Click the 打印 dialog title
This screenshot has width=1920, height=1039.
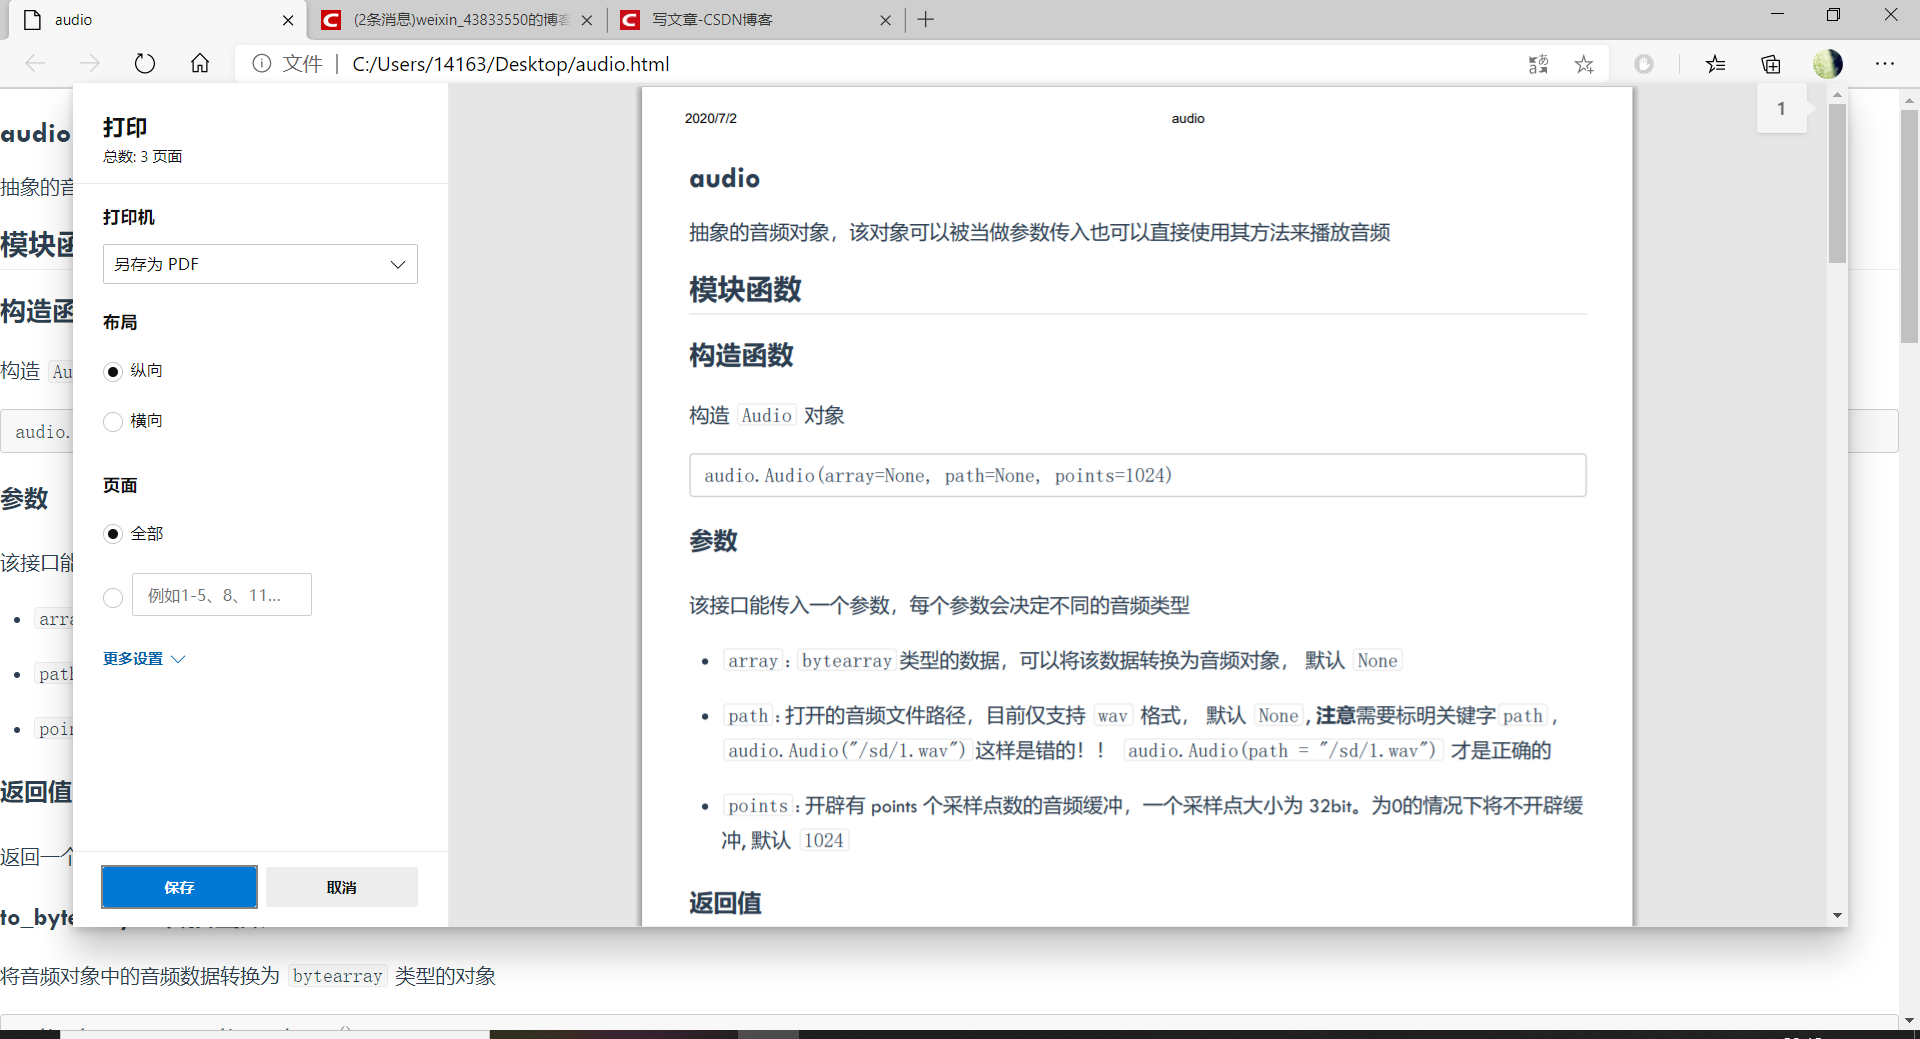(125, 127)
